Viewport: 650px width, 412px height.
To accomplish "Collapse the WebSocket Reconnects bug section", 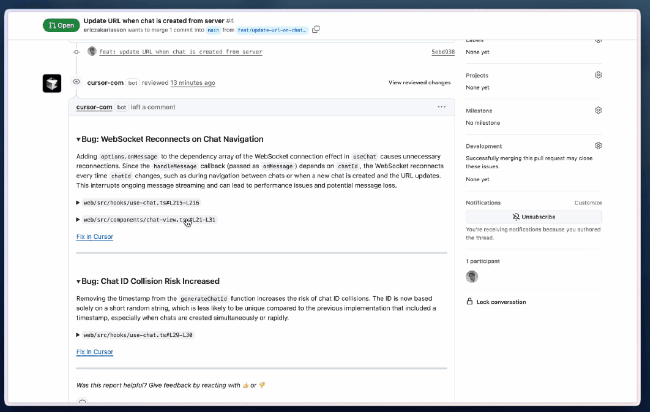I will (79, 139).
